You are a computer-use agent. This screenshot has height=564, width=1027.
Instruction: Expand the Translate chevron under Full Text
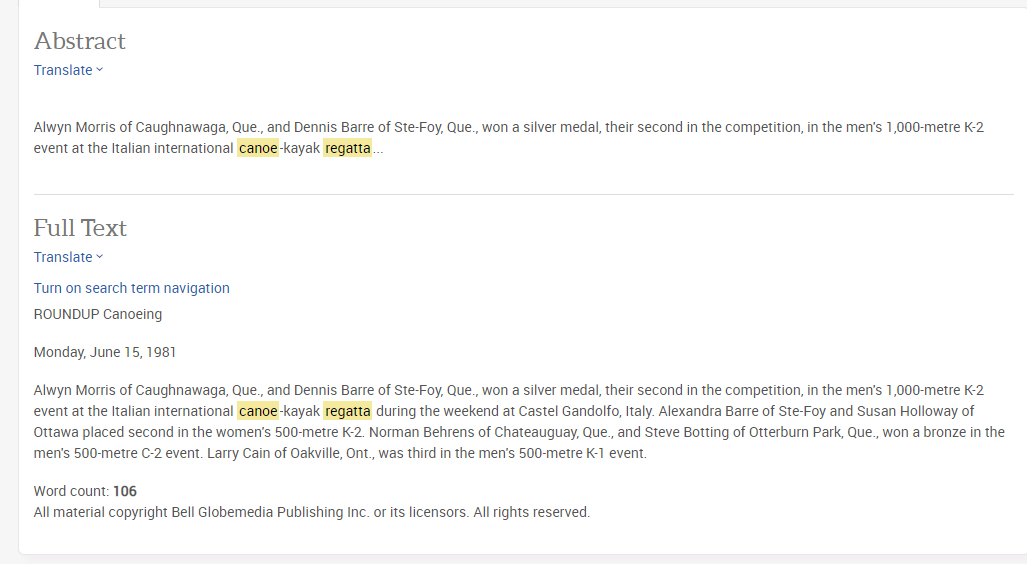tap(100, 257)
